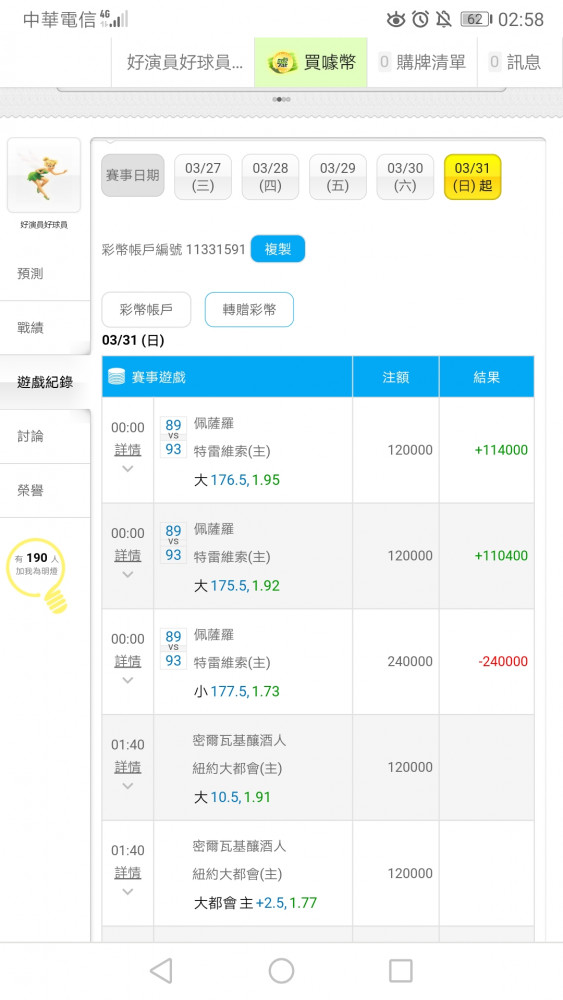Screen dimensions: 563x1000
Task: Select the highlighted 03/31 (日) date
Action: click(472, 177)
